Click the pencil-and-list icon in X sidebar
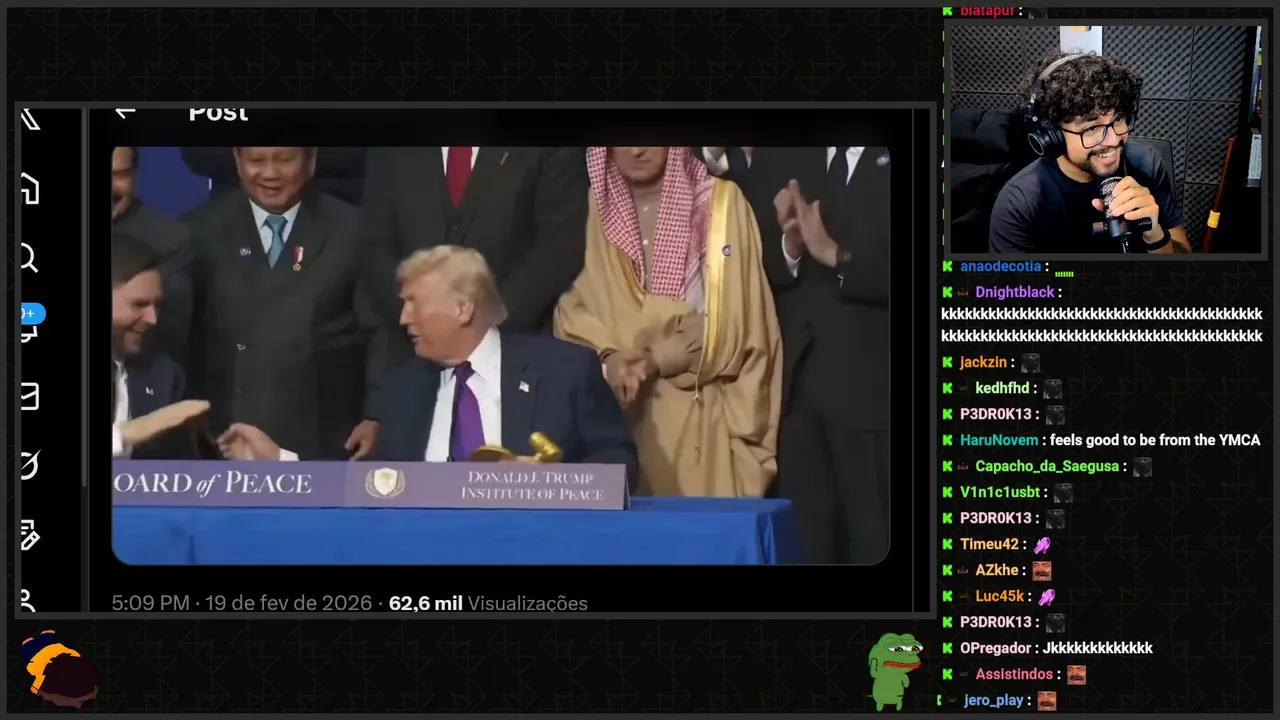 [x=30, y=535]
